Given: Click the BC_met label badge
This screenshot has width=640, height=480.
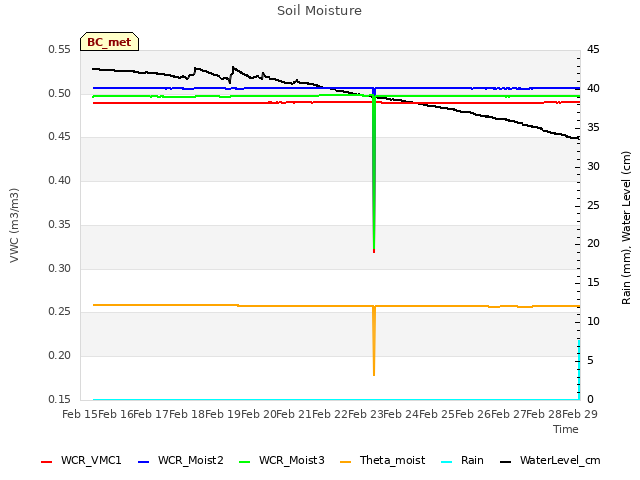Looking at the screenshot, I should coord(109,42).
